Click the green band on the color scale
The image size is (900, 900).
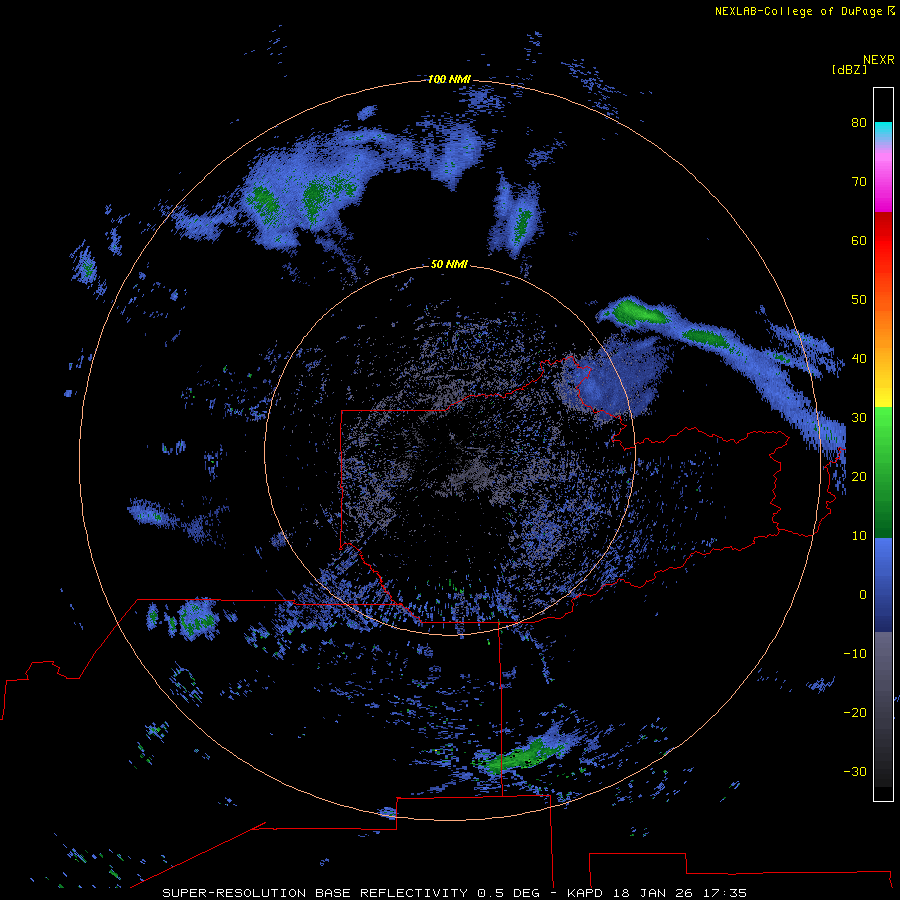click(883, 472)
